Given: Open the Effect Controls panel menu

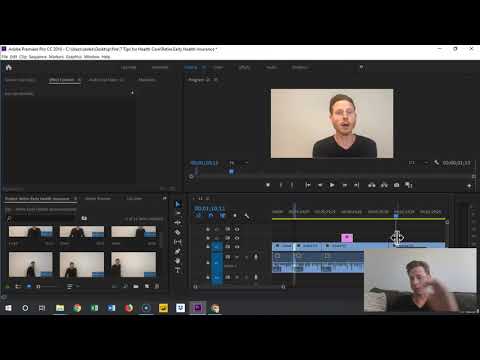Looking at the screenshot, I should tap(79, 80).
